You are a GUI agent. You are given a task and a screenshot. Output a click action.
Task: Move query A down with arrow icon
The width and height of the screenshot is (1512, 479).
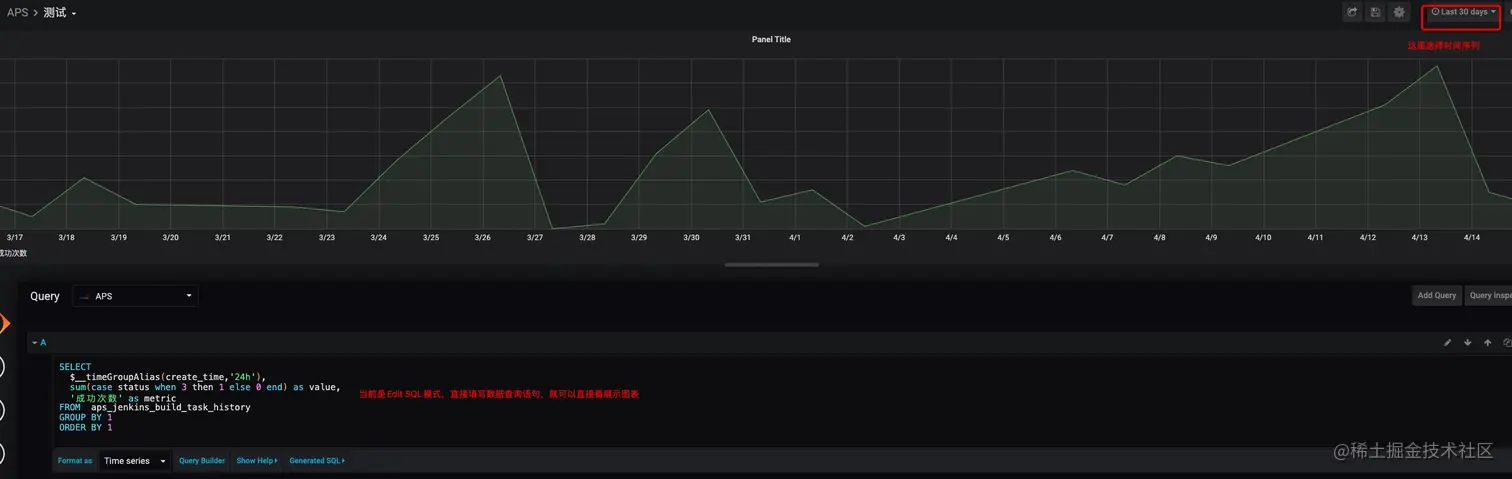[1468, 342]
